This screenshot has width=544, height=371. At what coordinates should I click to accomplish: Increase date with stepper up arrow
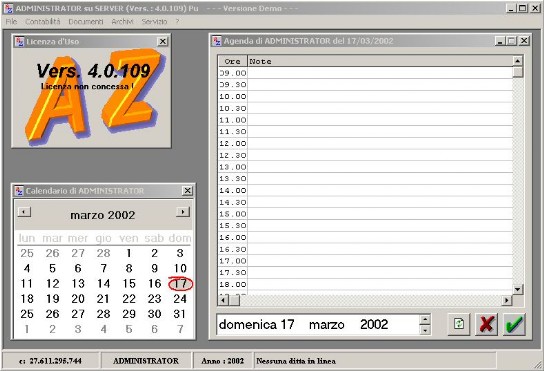[425, 320]
